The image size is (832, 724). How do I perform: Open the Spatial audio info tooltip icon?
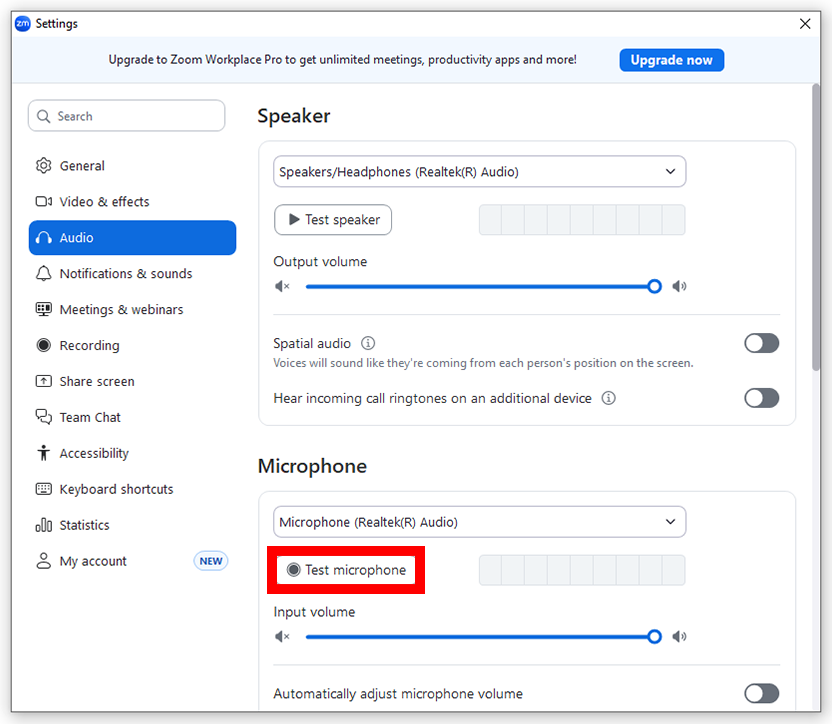(x=367, y=343)
